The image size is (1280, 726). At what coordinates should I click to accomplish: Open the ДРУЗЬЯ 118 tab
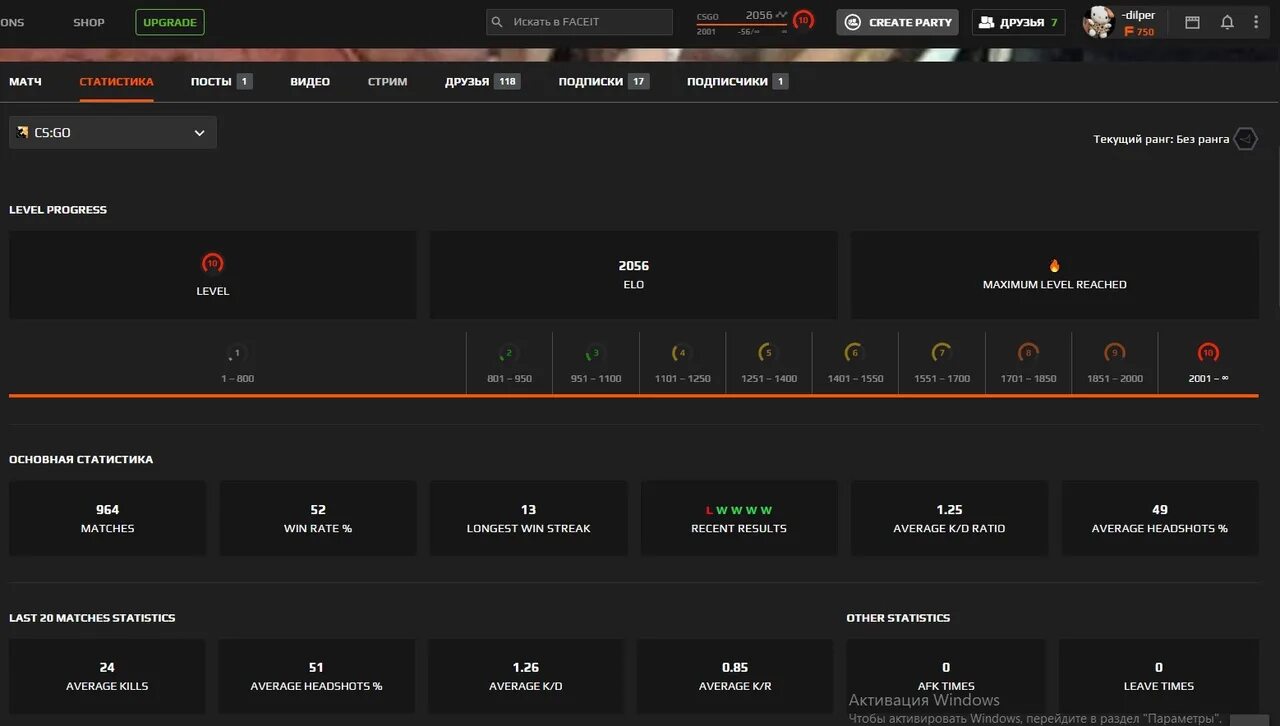point(482,81)
